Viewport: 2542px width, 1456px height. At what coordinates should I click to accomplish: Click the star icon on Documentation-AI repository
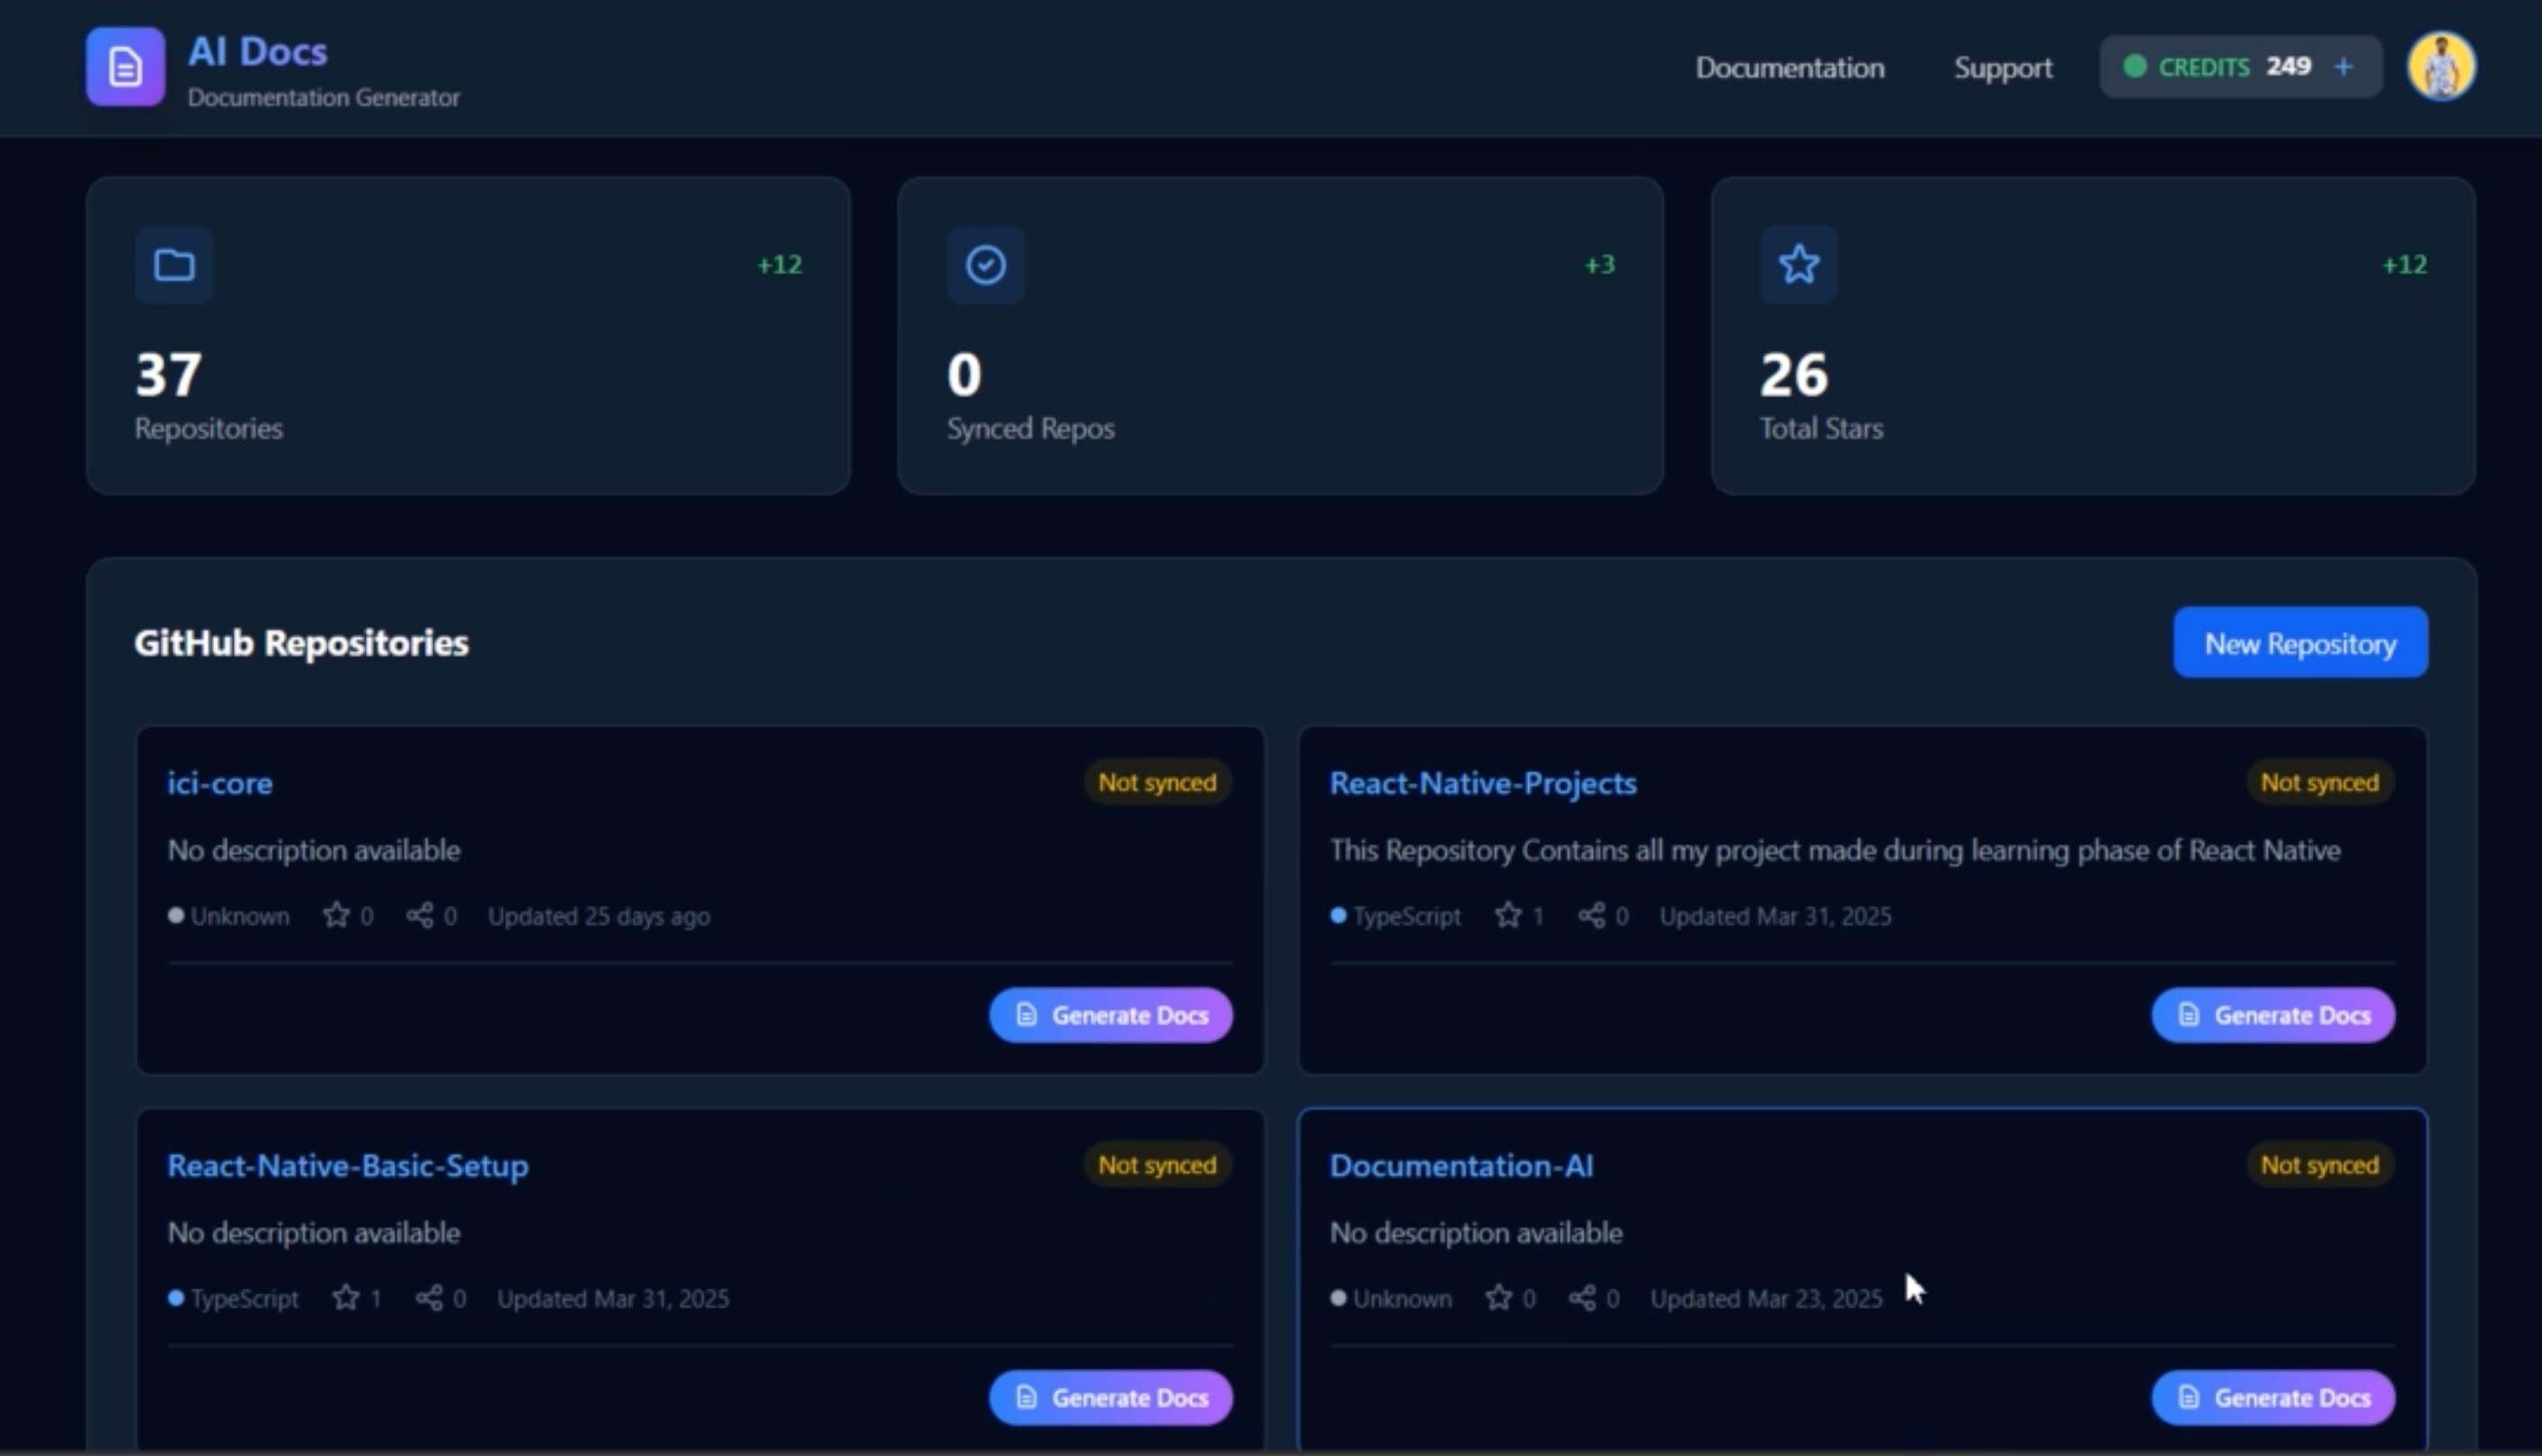click(1498, 1298)
